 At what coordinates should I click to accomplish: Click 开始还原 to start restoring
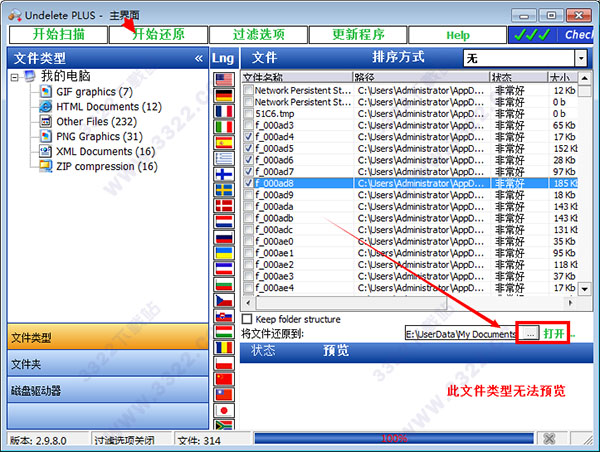158,35
